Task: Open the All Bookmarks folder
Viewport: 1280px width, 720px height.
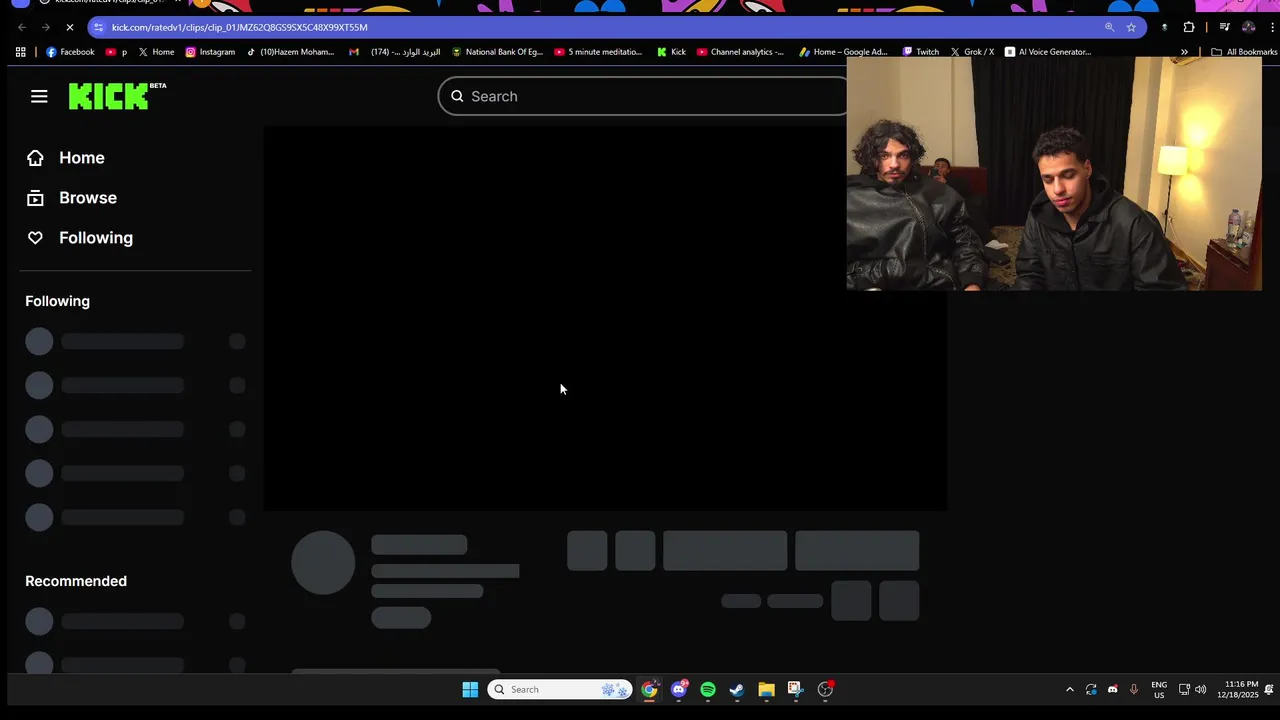Action: [1244, 52]
